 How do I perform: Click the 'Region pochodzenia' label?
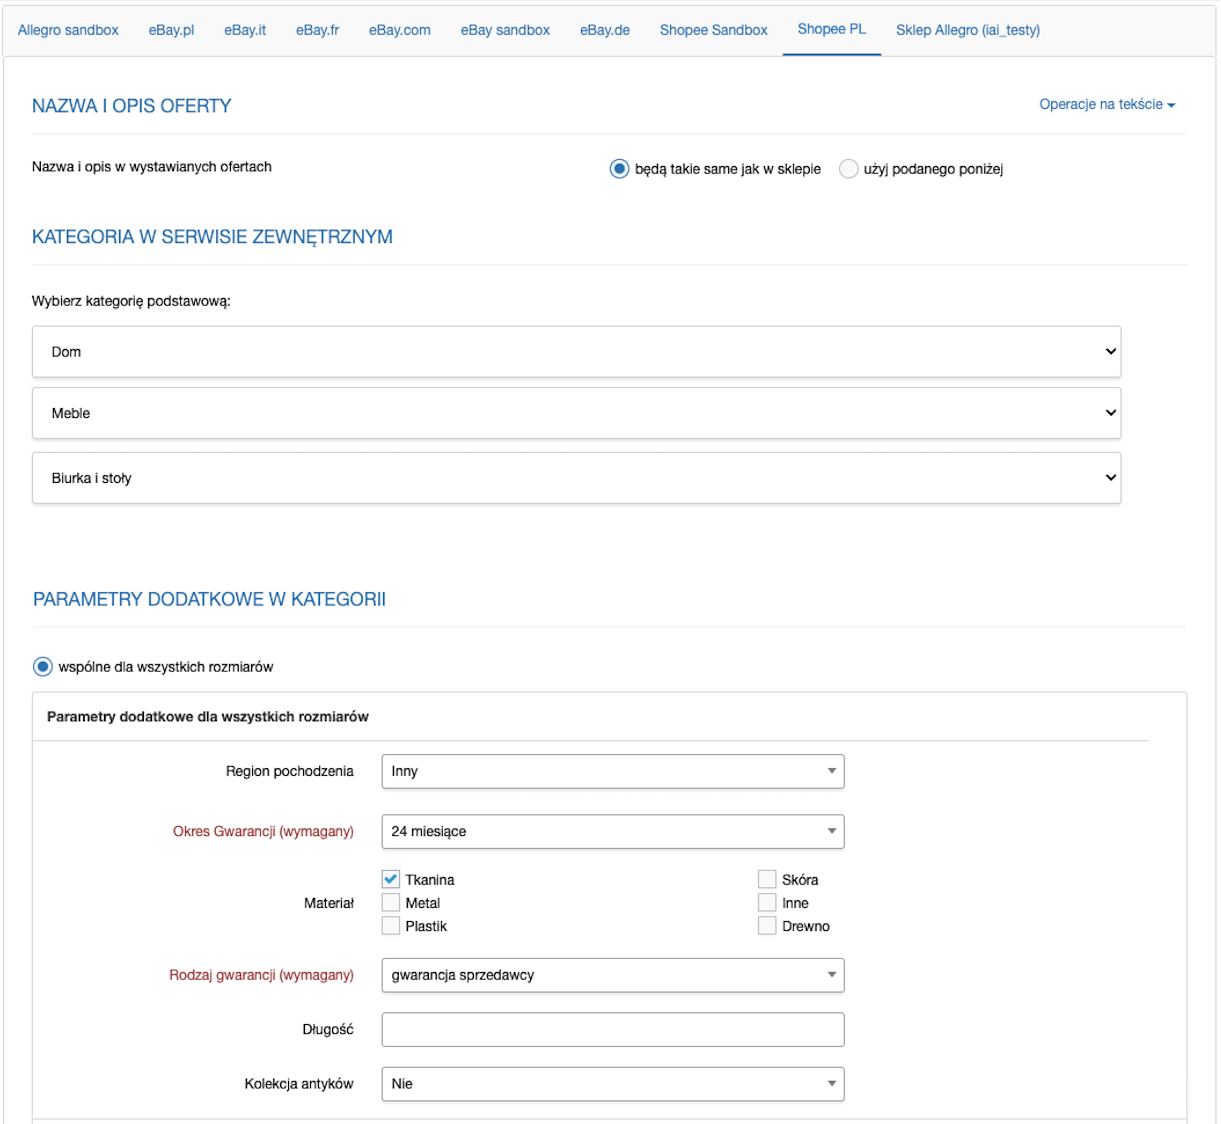pyautogui.click(x=290, y=771)
